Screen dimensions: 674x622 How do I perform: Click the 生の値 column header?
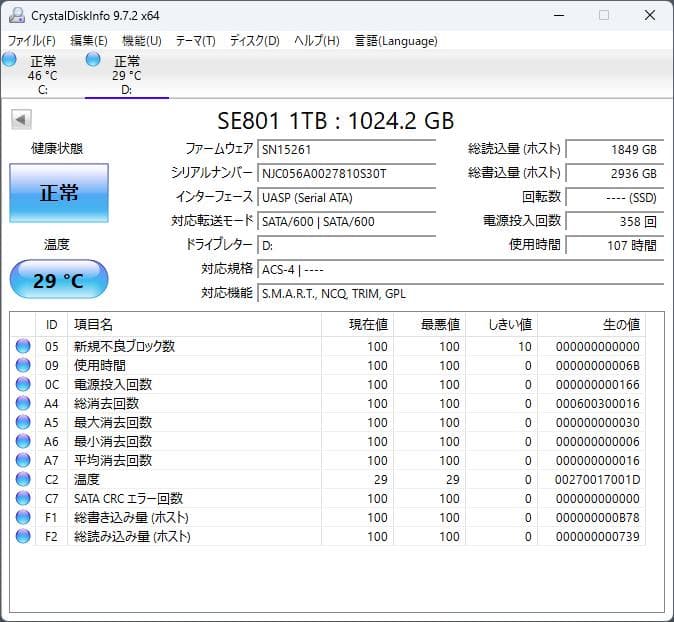click(591, 324)
